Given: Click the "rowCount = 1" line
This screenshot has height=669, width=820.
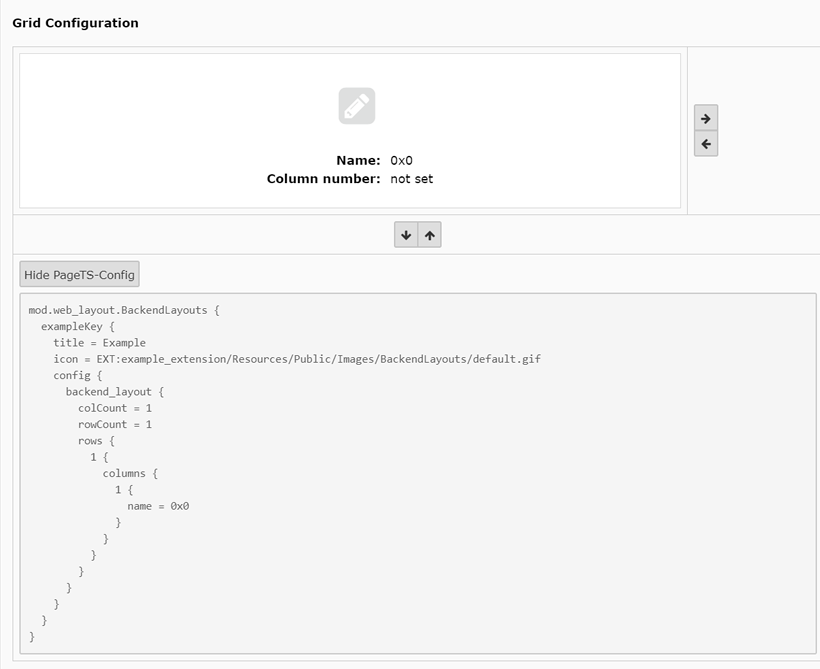Looking at the screenshot, I should coord(115,424).
